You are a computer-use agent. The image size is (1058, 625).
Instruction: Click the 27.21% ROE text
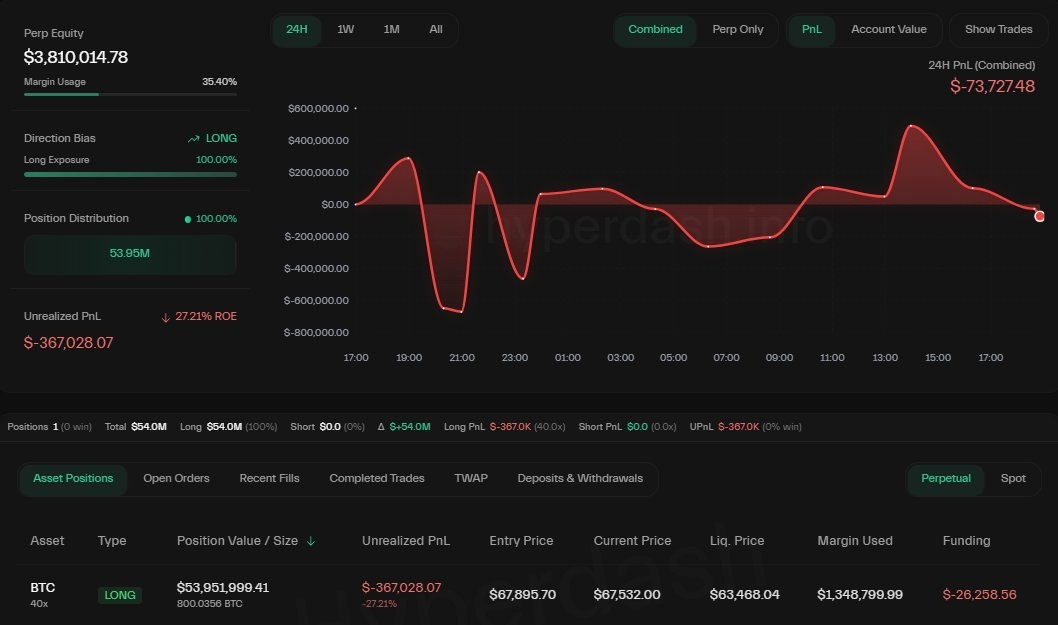pyautogui.click(x=206, y=317)
